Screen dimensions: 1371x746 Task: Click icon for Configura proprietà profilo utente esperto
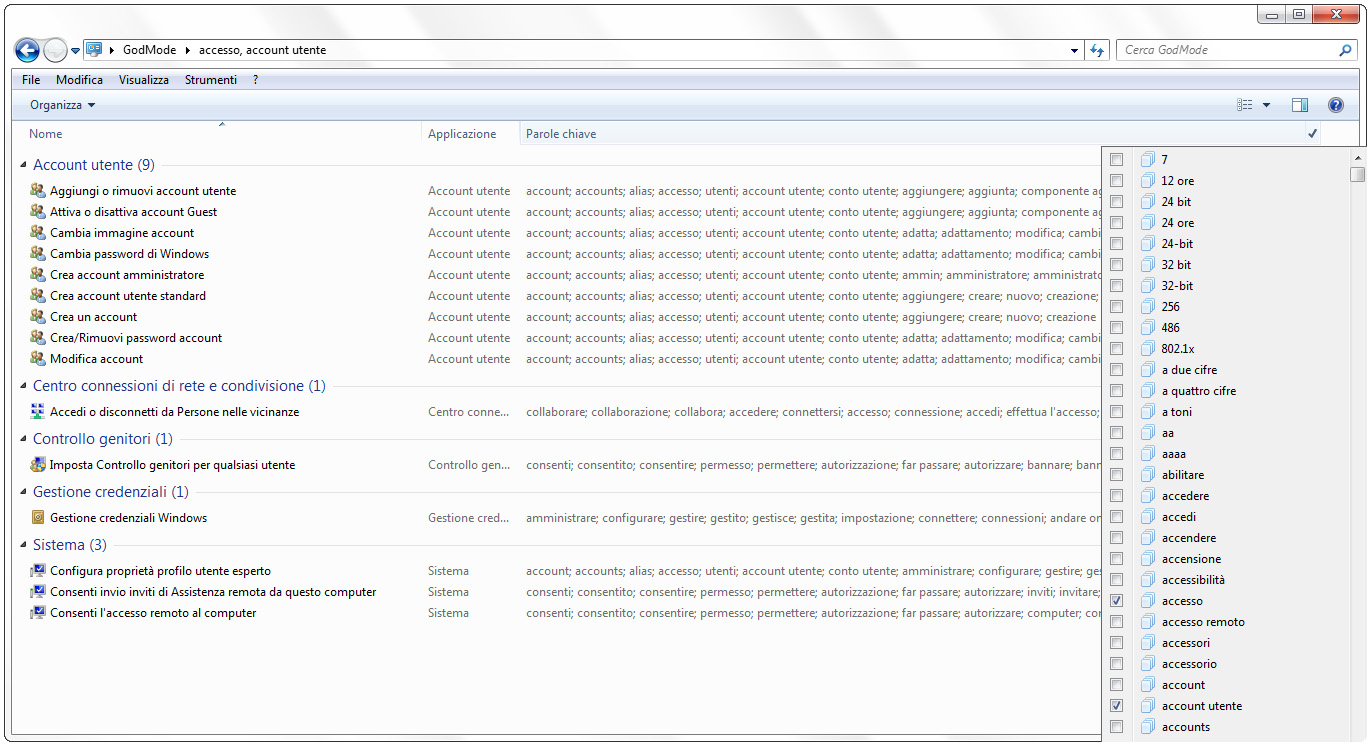tap(38, 571)
